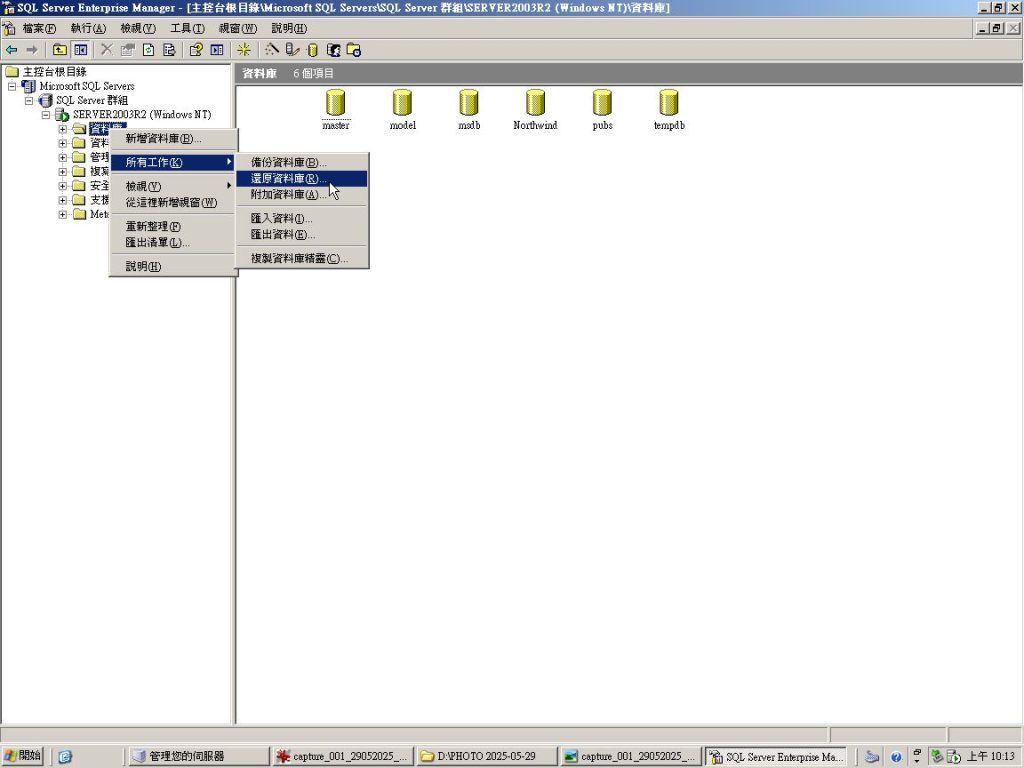Click the msdb database icon
This screenshot has height=768, width=1024.
coord(469,103)
